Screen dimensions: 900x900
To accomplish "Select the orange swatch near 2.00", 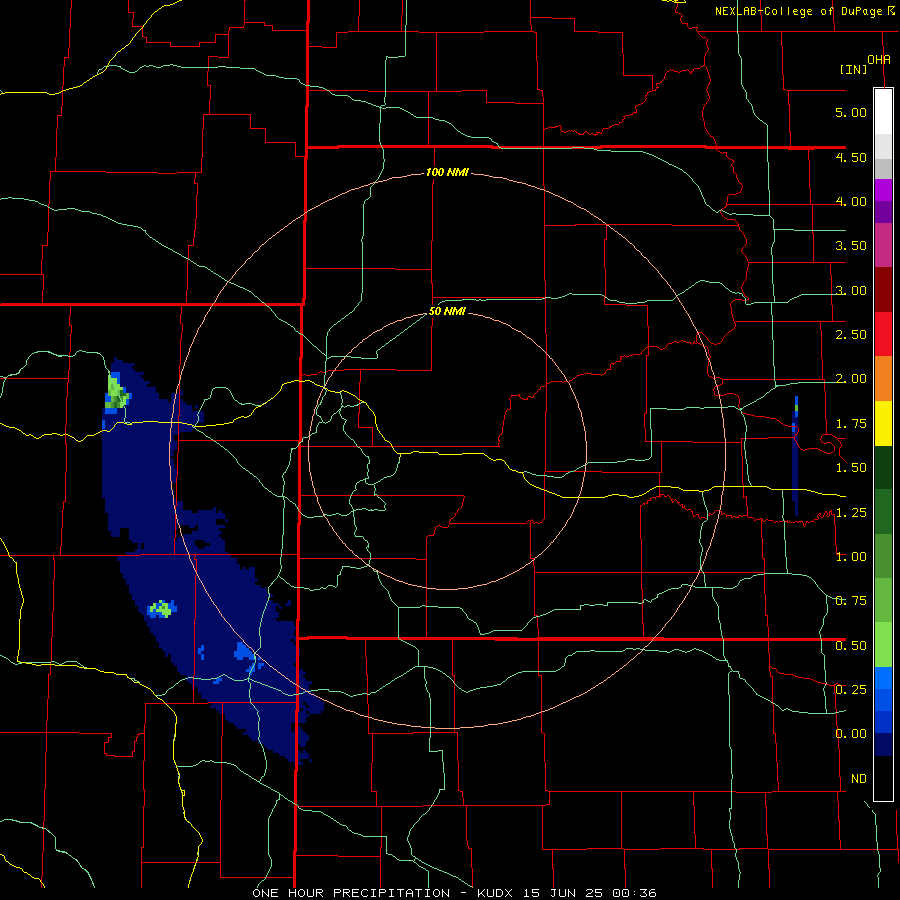I will [x=883, y=379].
